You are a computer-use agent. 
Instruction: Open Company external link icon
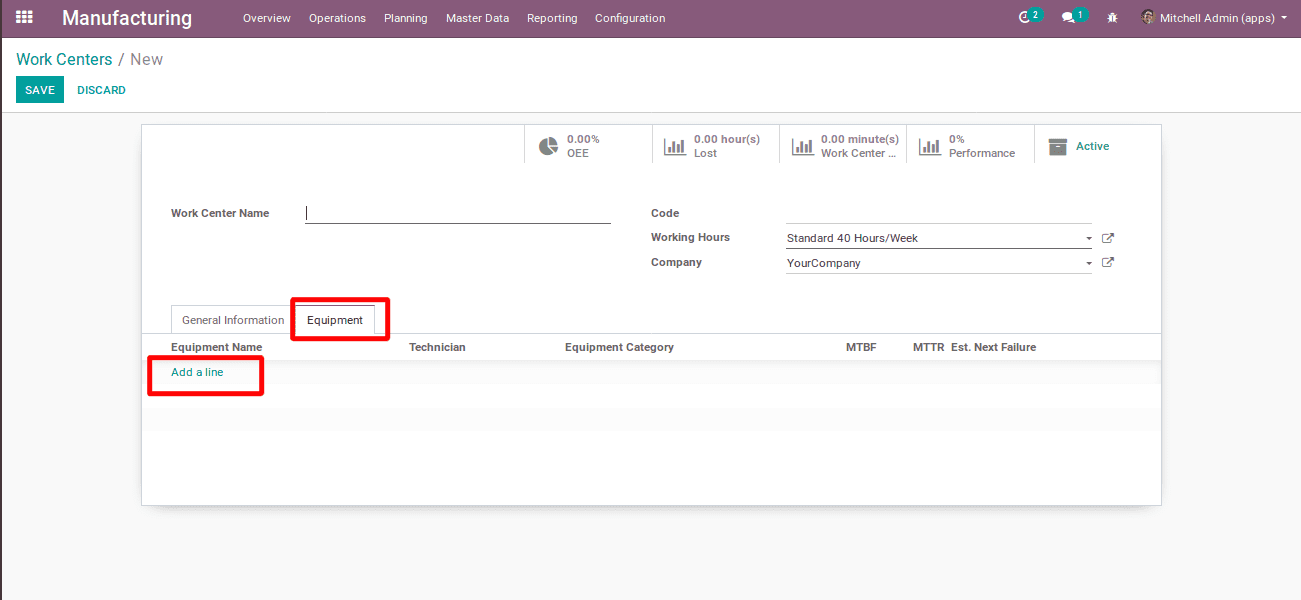[1108, 263]
